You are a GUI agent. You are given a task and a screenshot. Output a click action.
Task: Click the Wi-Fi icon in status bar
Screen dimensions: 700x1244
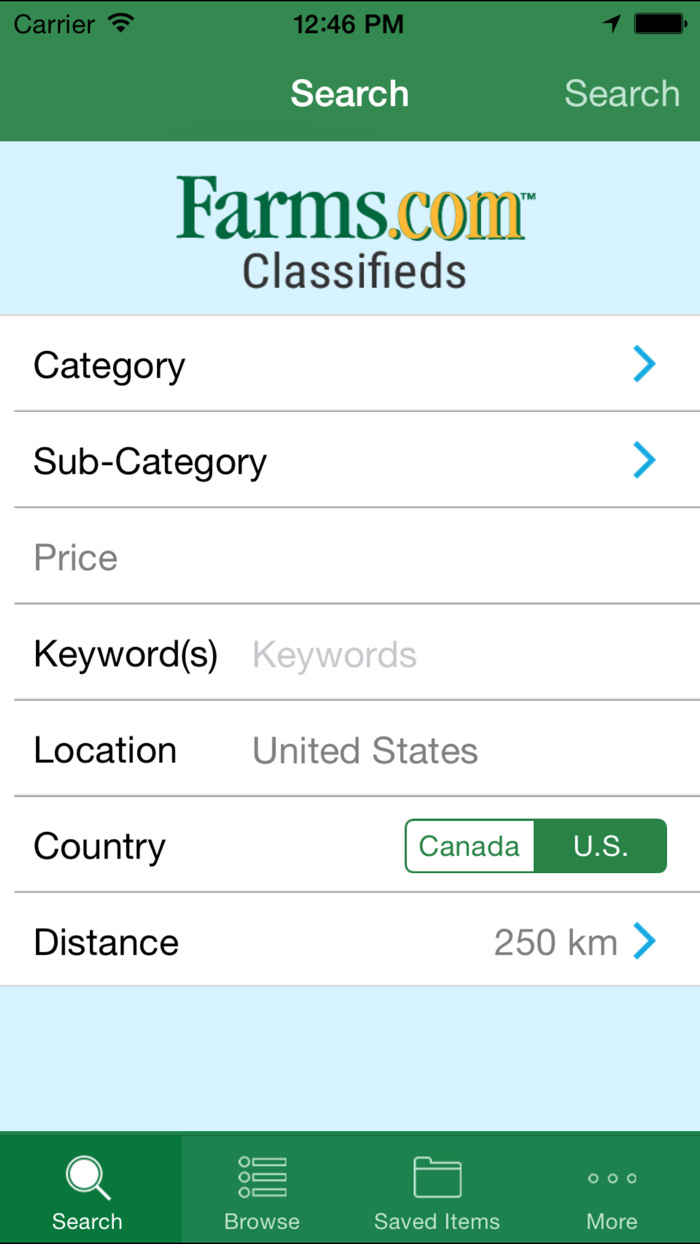[x=119, y=22]
